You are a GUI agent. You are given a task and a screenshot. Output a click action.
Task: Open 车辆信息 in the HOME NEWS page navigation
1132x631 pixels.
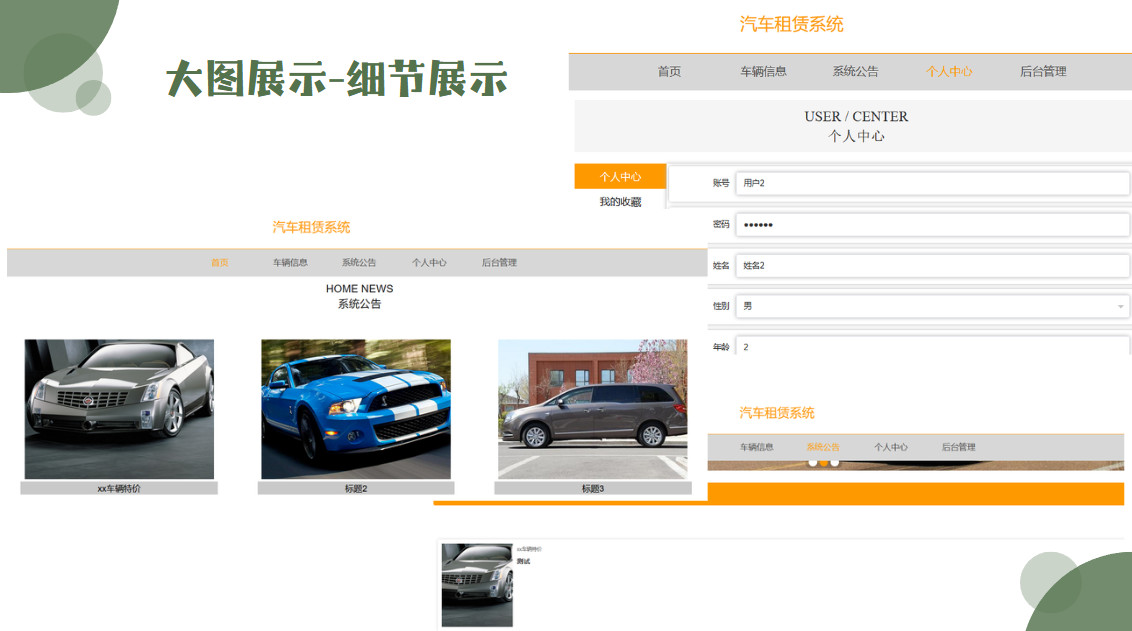pyautogui.click(x=290, y=263)
